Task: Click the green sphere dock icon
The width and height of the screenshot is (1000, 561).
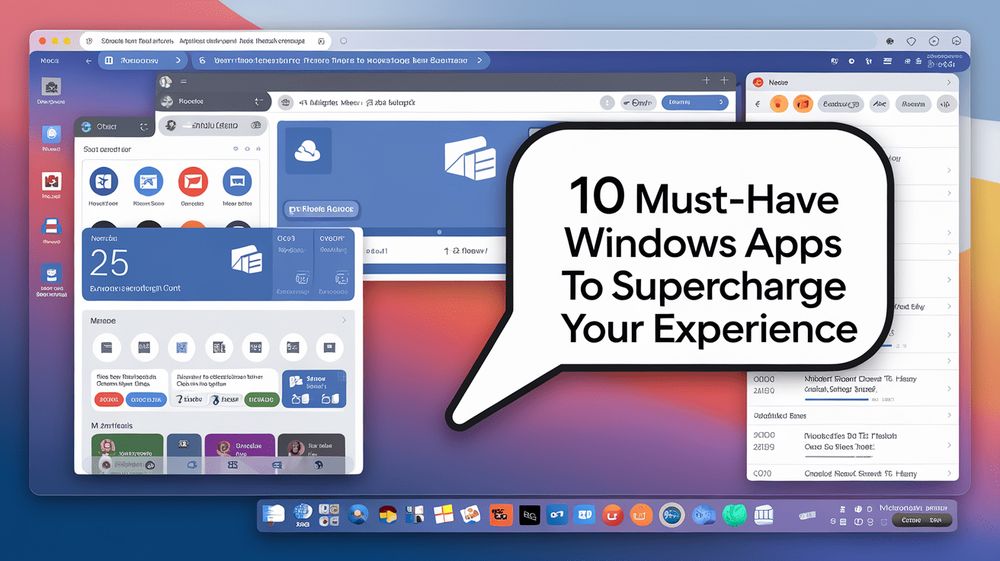Action: (734, 514)
